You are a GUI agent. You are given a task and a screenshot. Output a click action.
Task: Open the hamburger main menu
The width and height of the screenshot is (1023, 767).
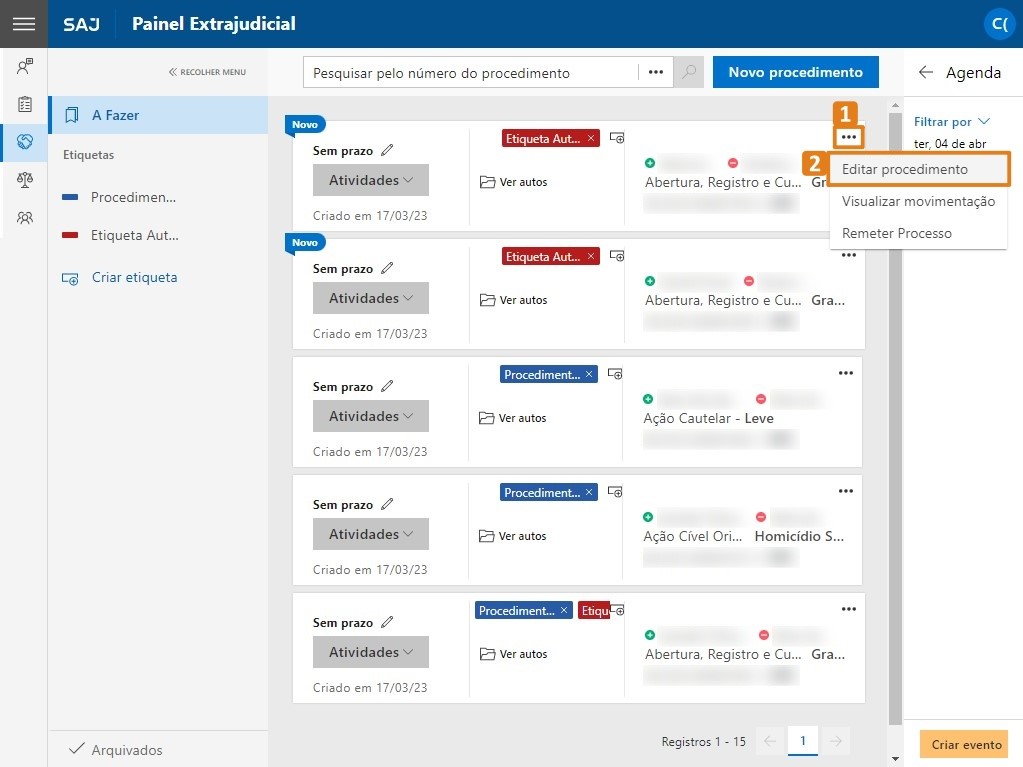23,23
